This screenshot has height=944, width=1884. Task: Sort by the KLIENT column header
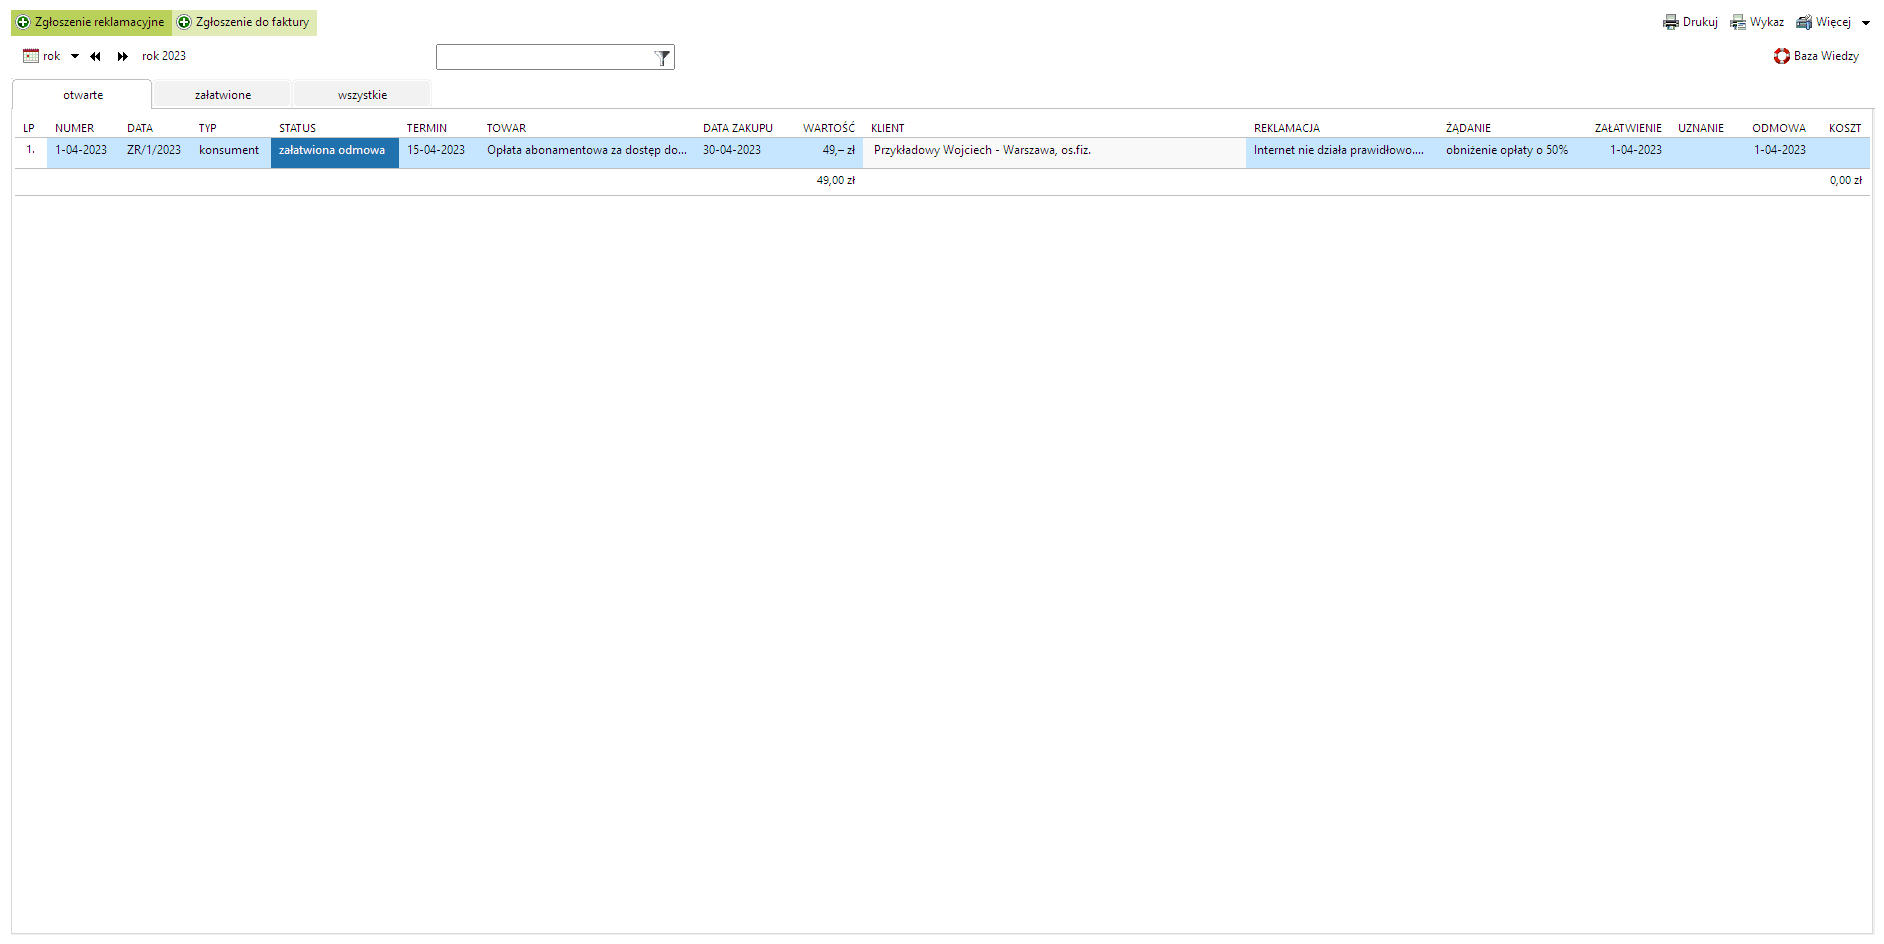point(887,128)
